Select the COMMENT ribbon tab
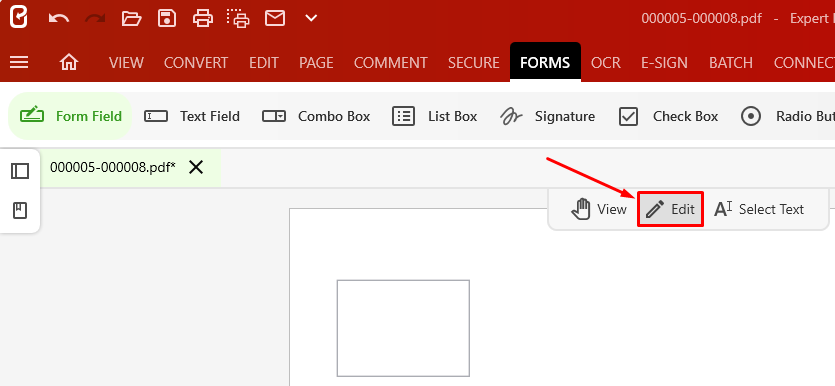835x386 pixels. click(x=390, y=62)
